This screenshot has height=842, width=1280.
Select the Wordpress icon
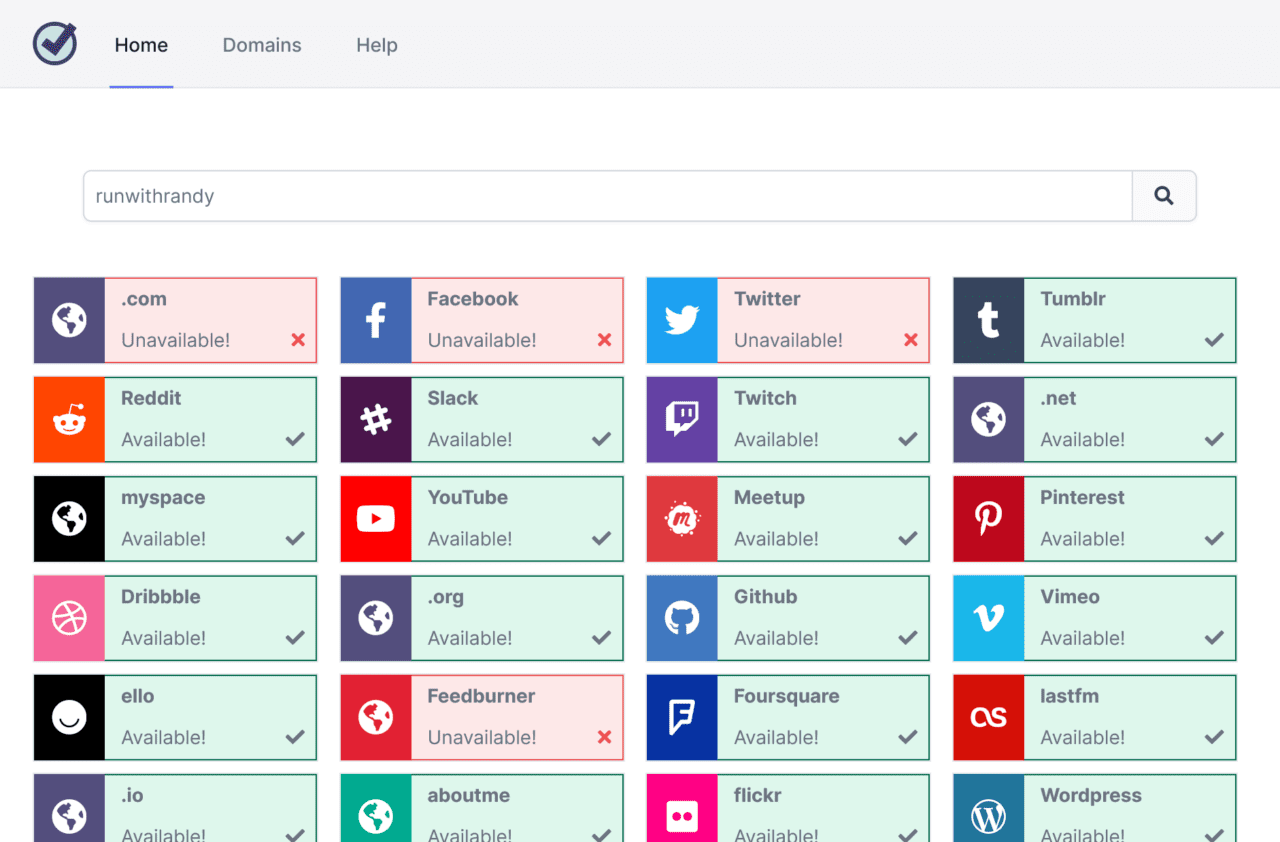click(988, 816)
